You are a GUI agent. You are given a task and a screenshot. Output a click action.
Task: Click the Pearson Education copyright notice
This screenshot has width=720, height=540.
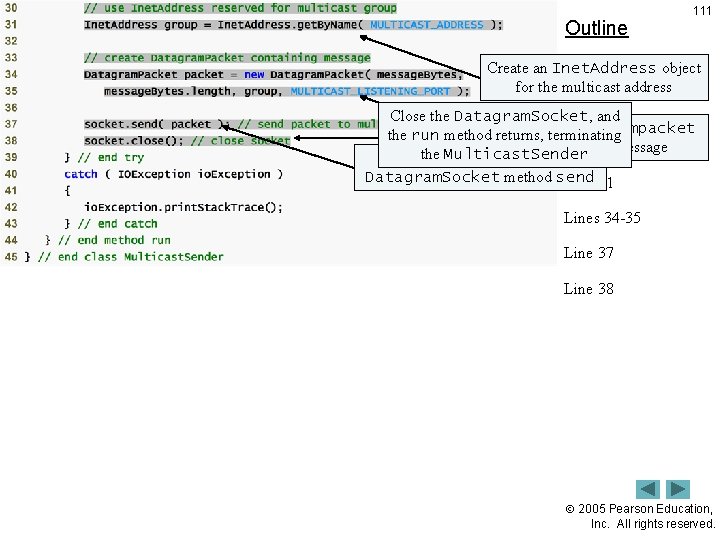point(640,516)
